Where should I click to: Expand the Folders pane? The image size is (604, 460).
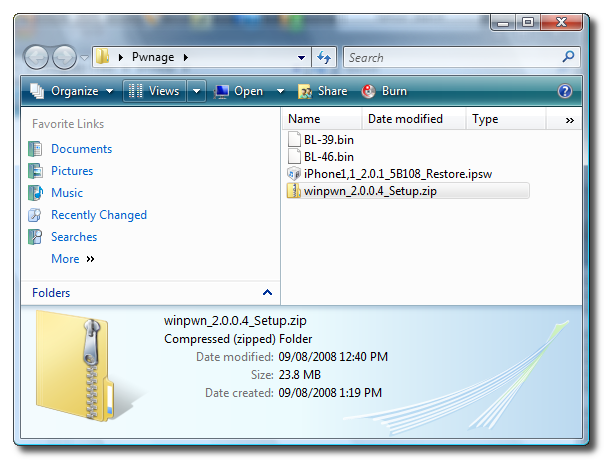pyautogui.click(x=267, y=292)
